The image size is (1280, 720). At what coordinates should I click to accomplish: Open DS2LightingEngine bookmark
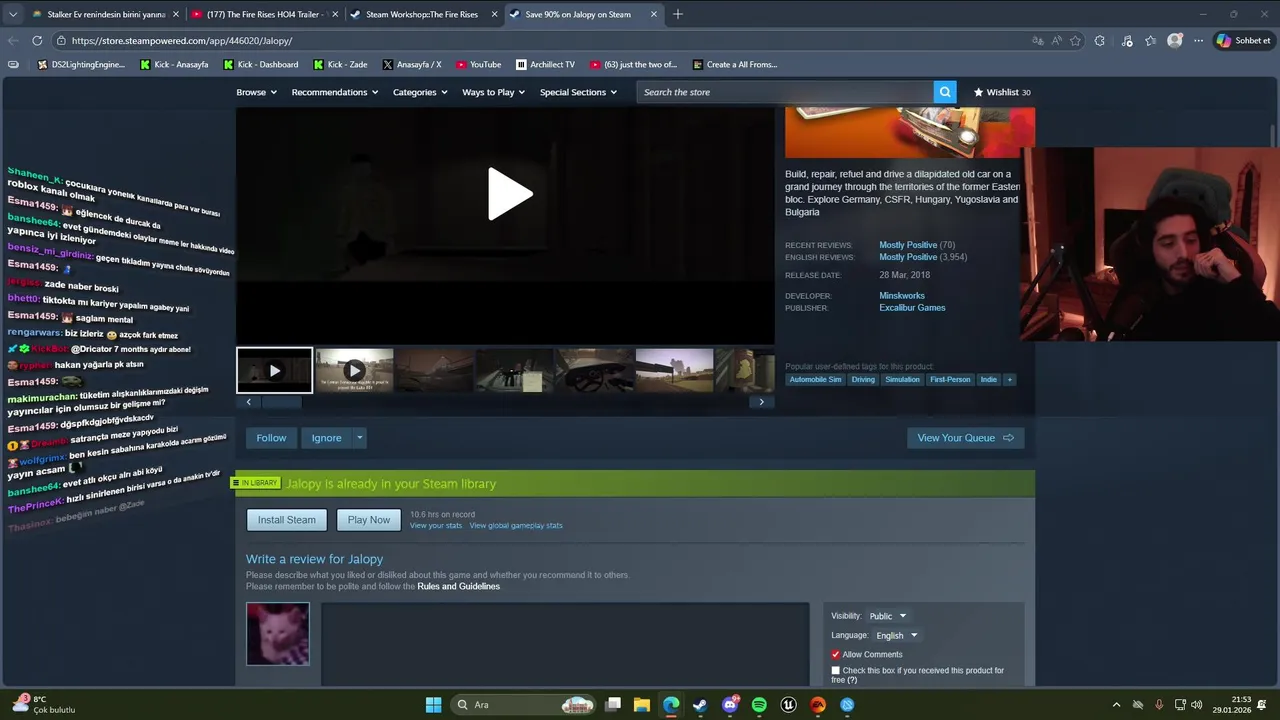pos(82,64)
